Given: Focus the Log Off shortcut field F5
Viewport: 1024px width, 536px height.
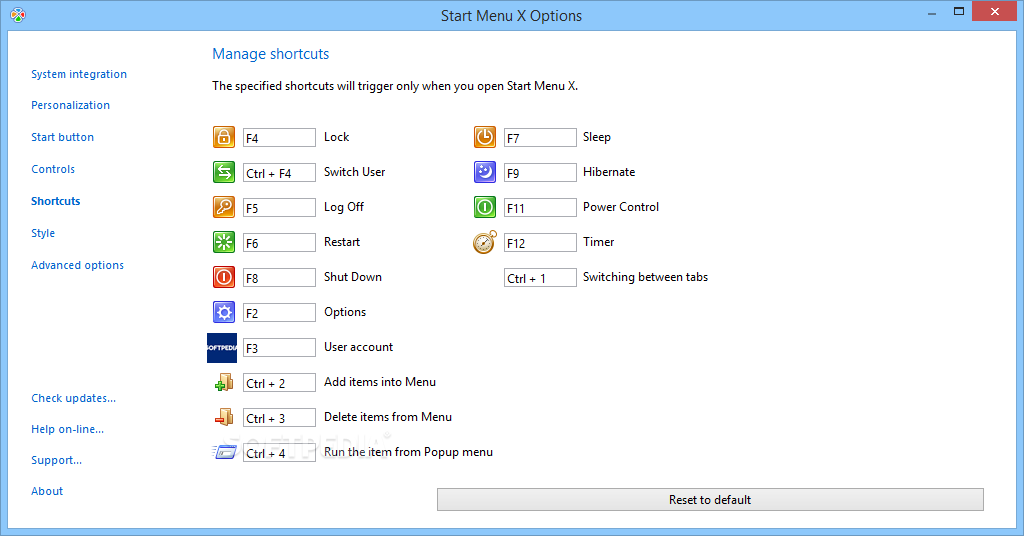Looking at the screenshot, I should 279,208.
